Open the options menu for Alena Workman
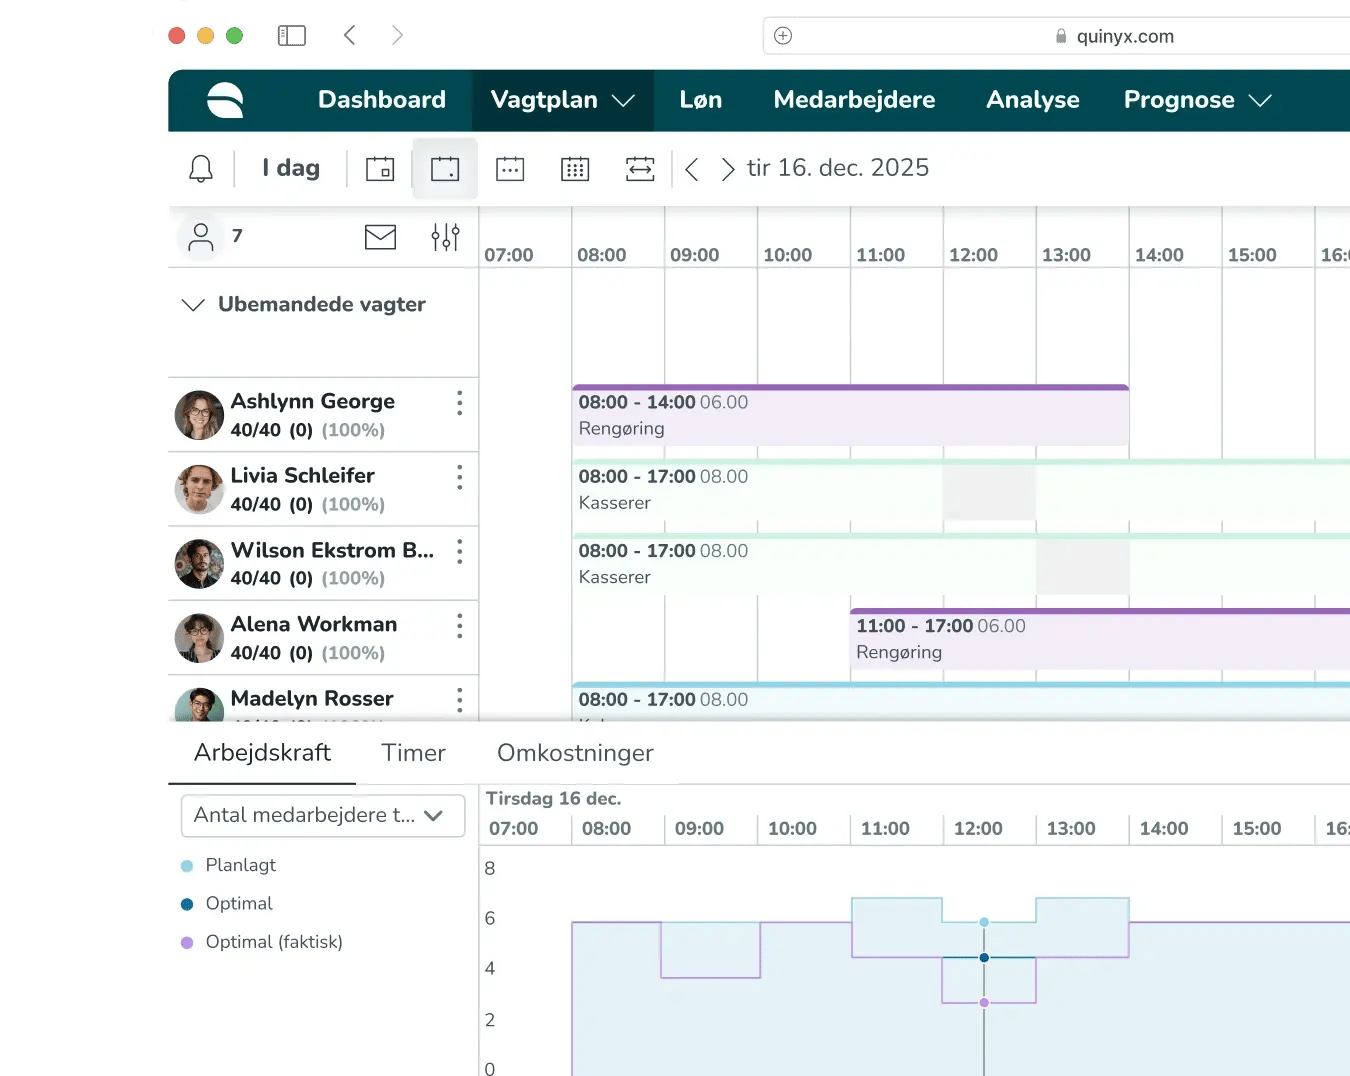Image resolution: width=1350 pixels, height=1076 pixels. click(460, 626)
